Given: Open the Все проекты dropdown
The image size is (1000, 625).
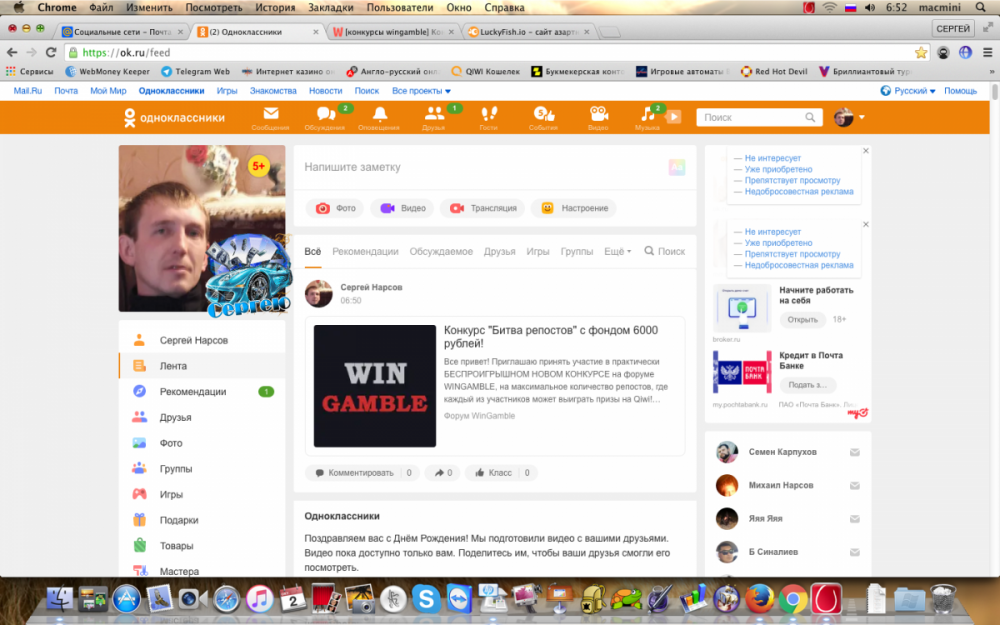Looking at the screenshot, I should [x=421, y=91].
